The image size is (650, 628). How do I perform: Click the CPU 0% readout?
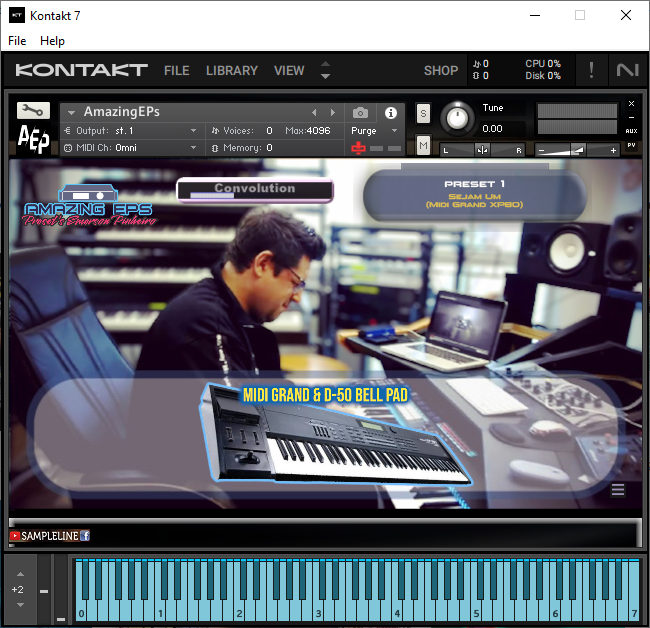(543, 64)
